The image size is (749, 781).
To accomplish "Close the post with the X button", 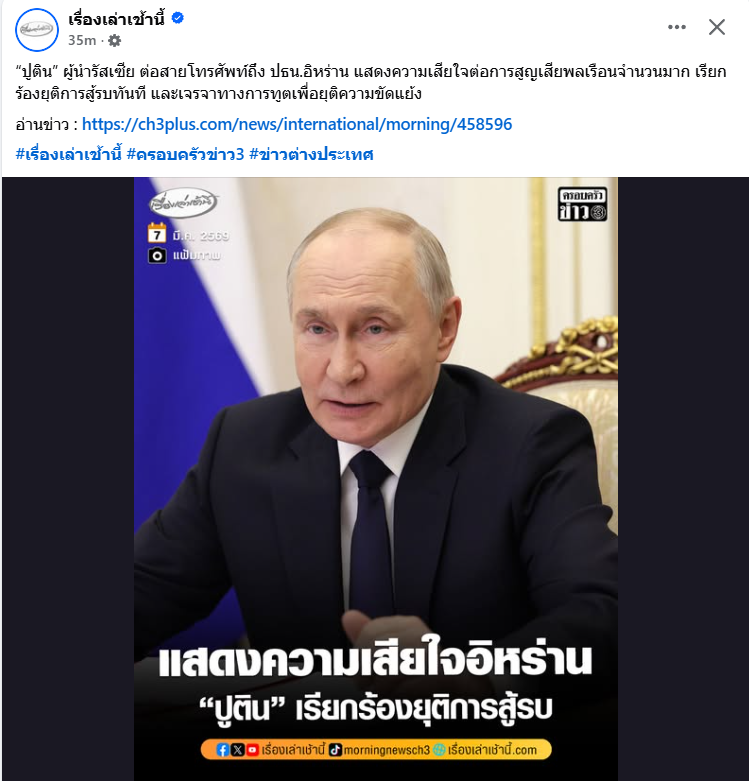I will point(717,27).
